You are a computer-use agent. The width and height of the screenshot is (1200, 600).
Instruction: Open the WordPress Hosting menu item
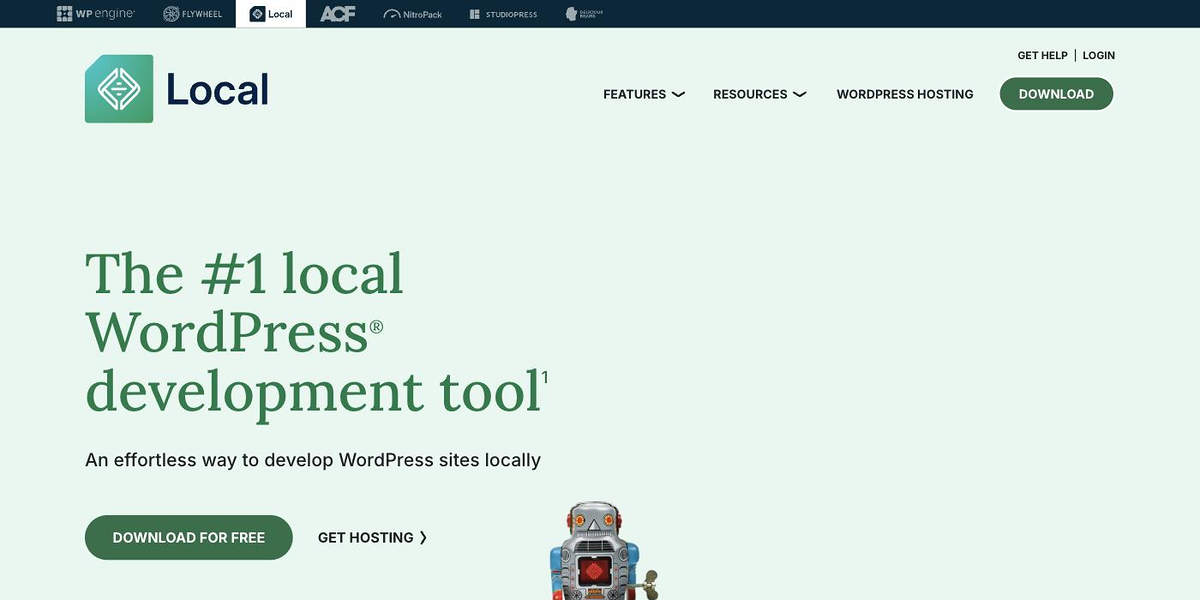click(x=905, y=94)
